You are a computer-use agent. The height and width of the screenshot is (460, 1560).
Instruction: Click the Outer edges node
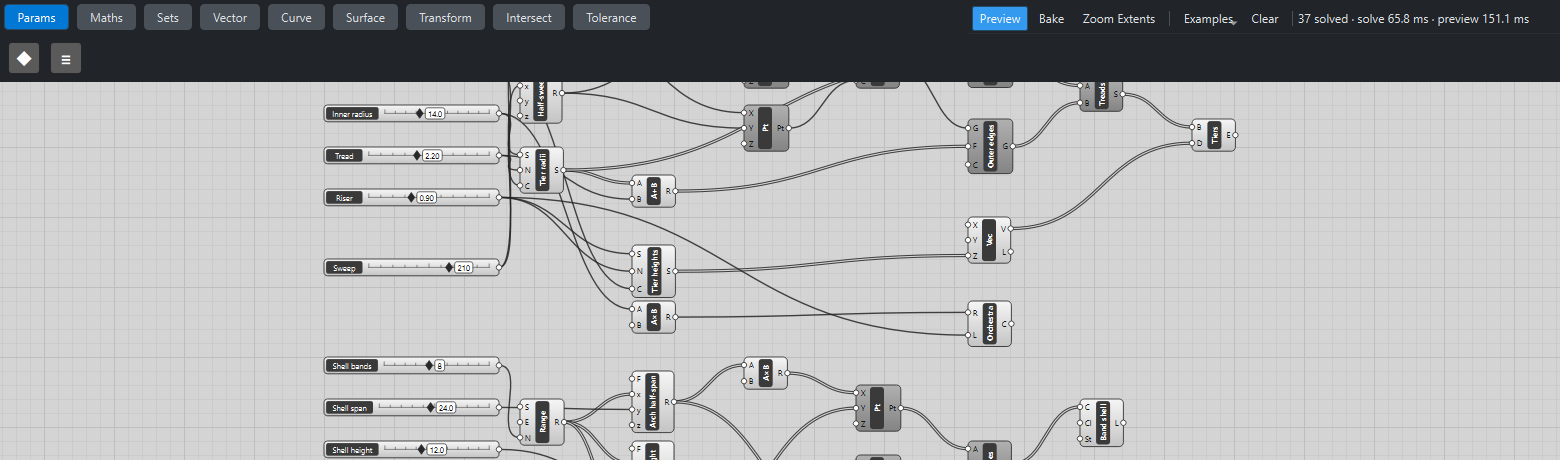990,146
